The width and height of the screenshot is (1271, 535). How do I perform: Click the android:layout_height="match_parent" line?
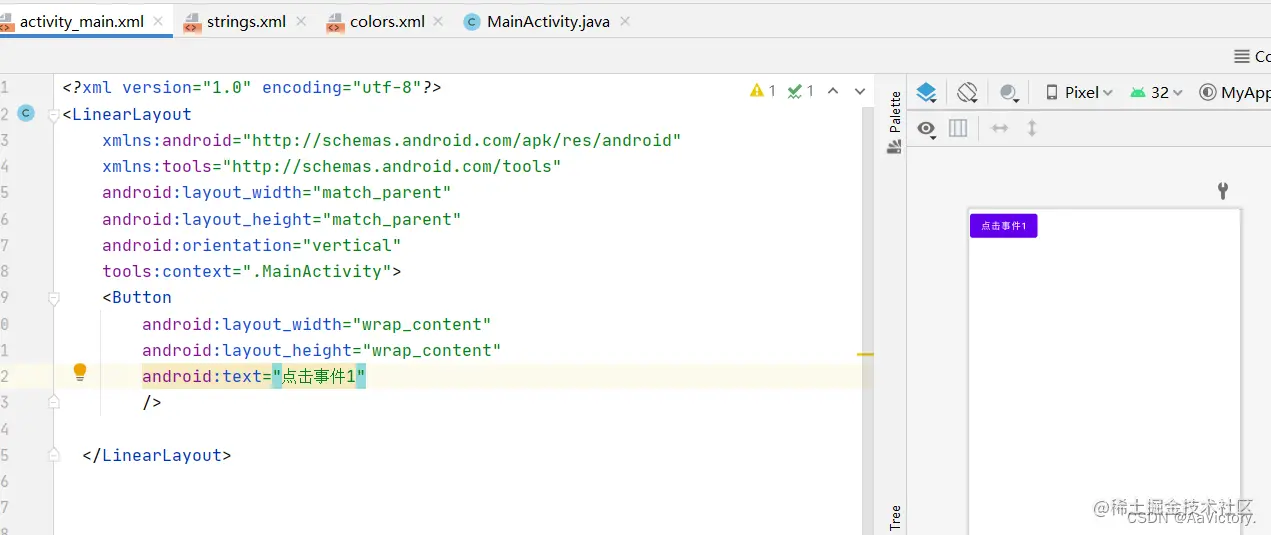pos(281,219)
